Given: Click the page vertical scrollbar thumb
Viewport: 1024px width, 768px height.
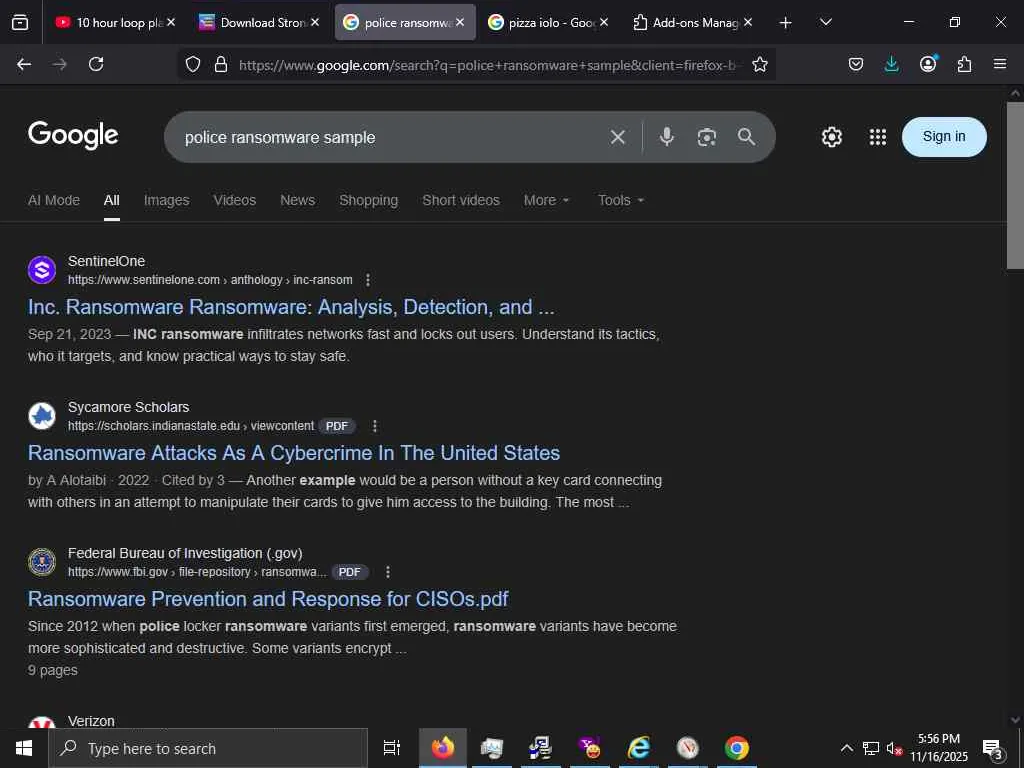Looking at the screenshot, I should (1014, 185).
